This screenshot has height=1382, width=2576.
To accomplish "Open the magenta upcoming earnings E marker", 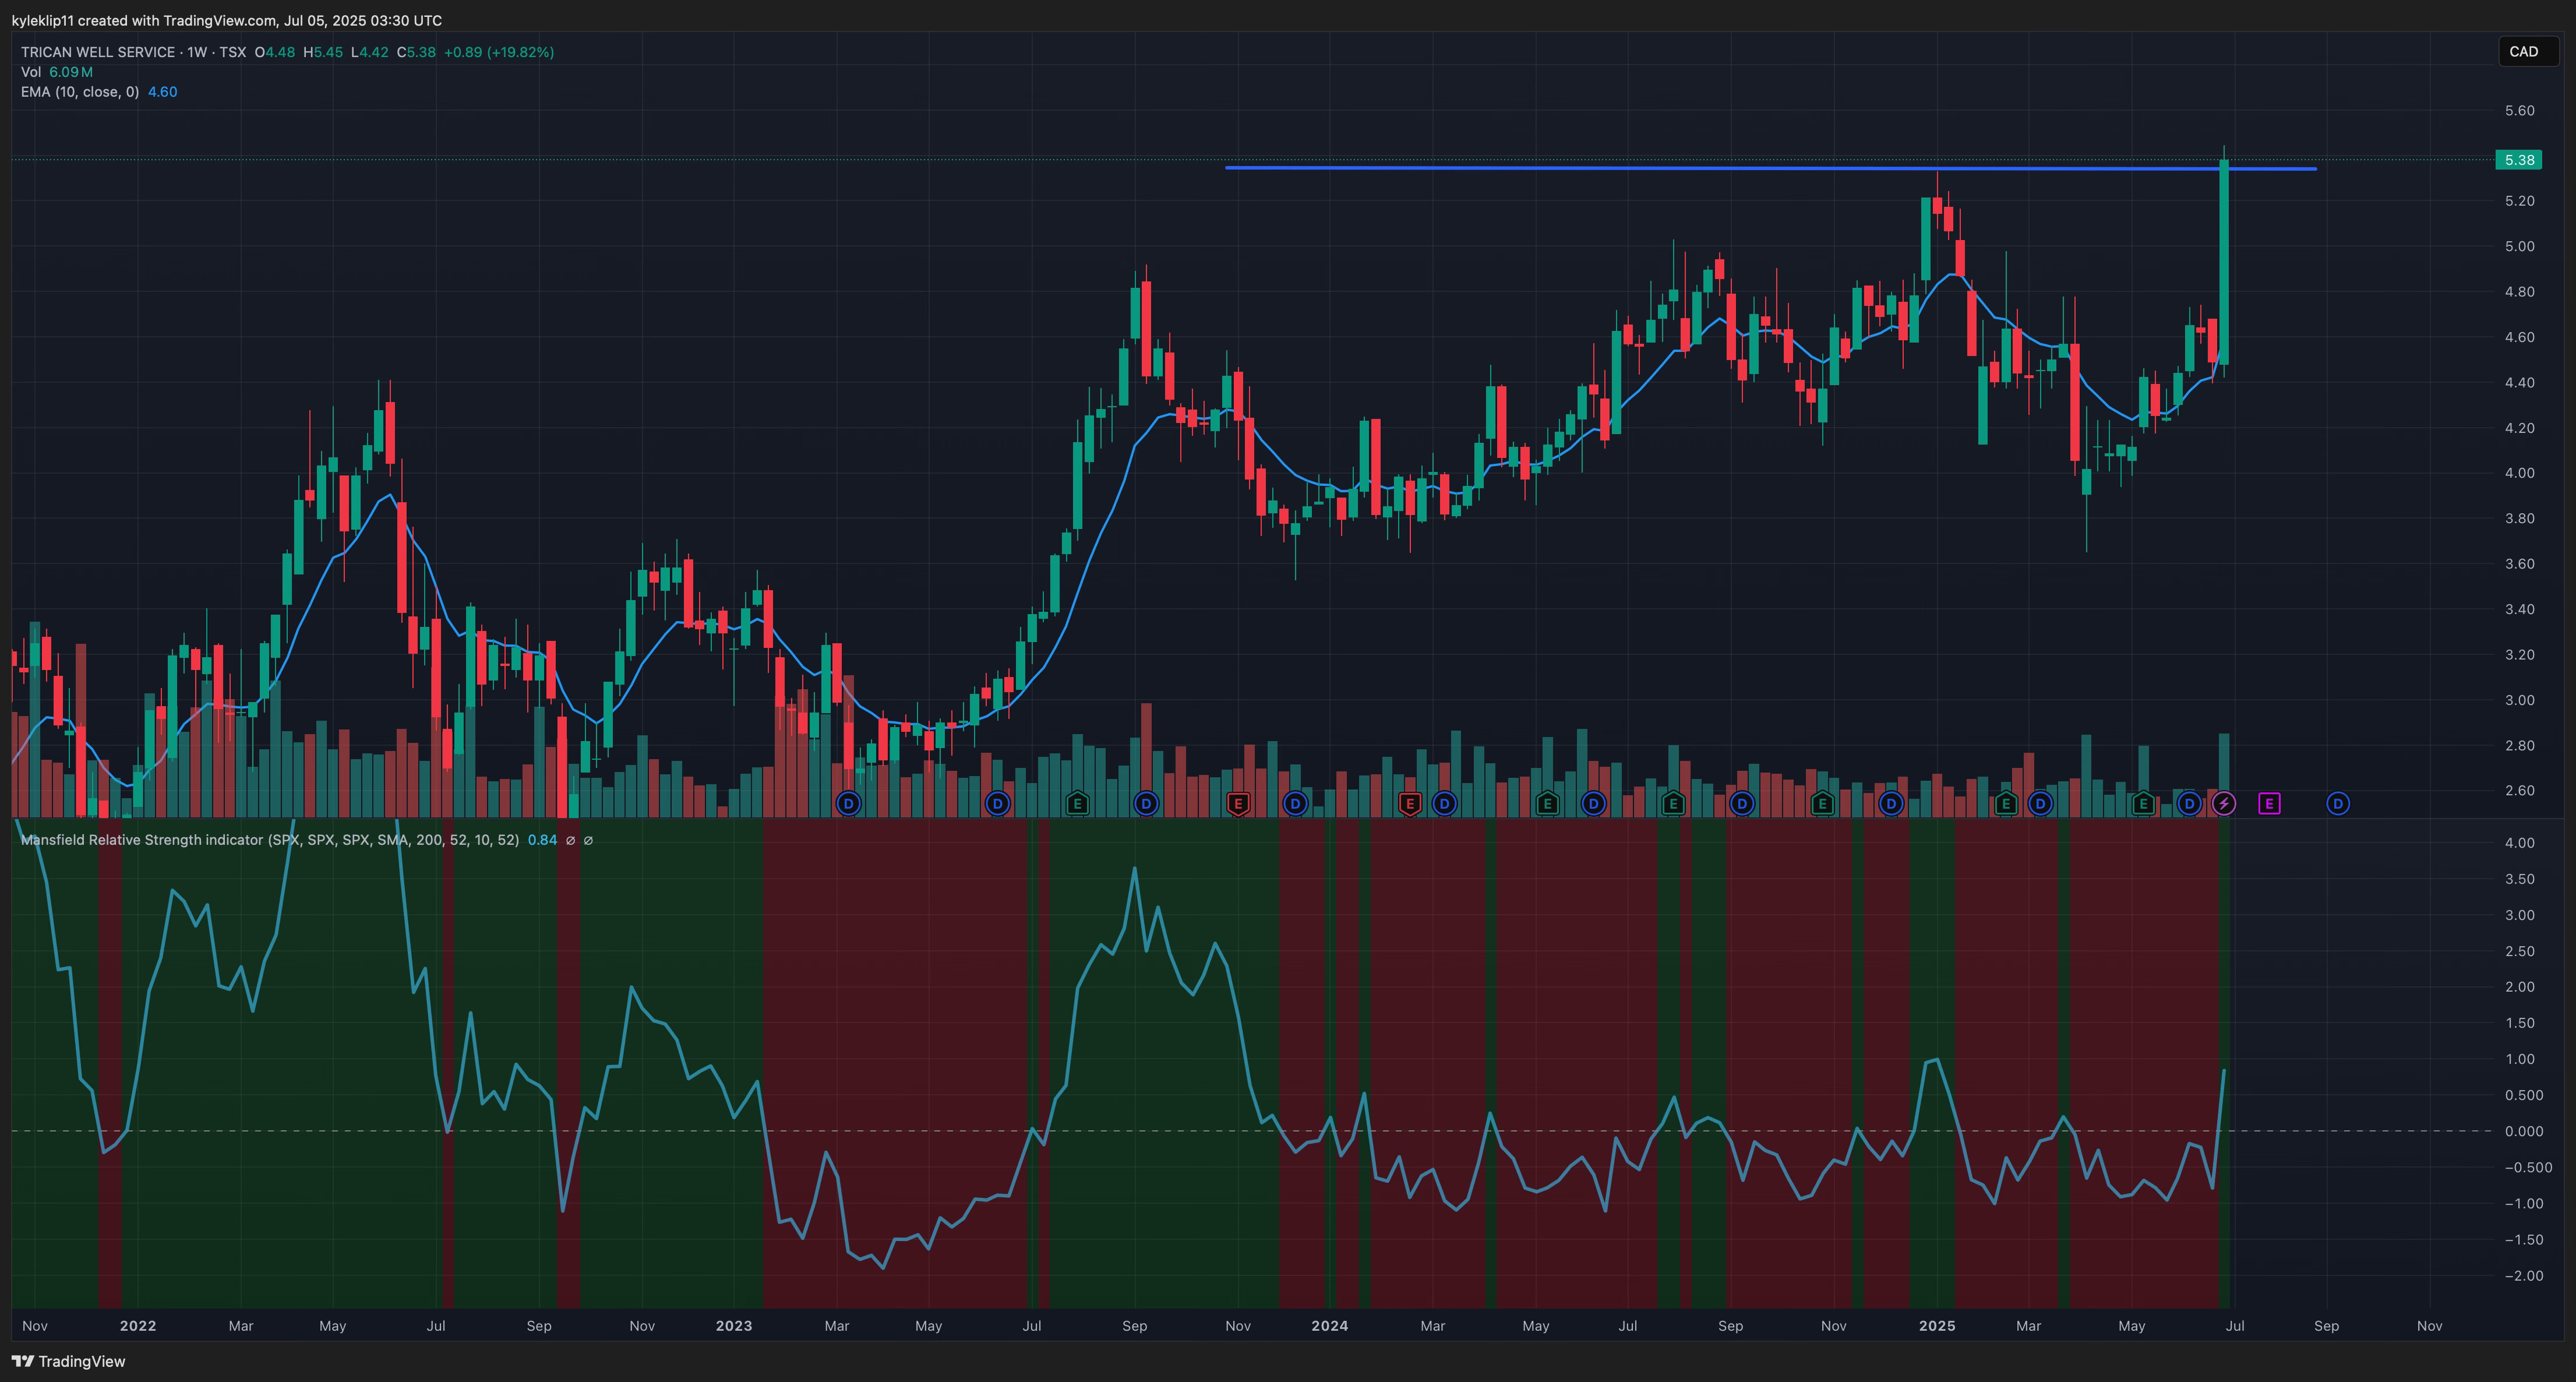I will 2269,803.
